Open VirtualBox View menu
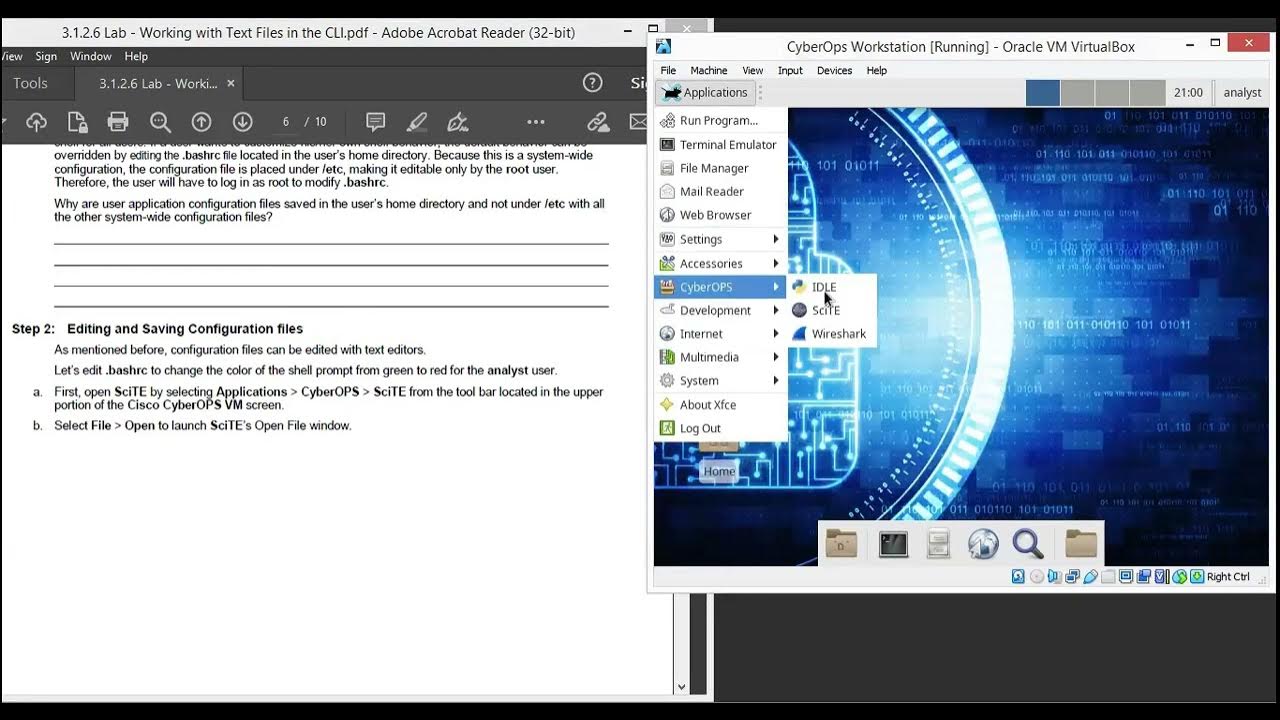Viewport: 1280px width, 720px height. (753, 71)
